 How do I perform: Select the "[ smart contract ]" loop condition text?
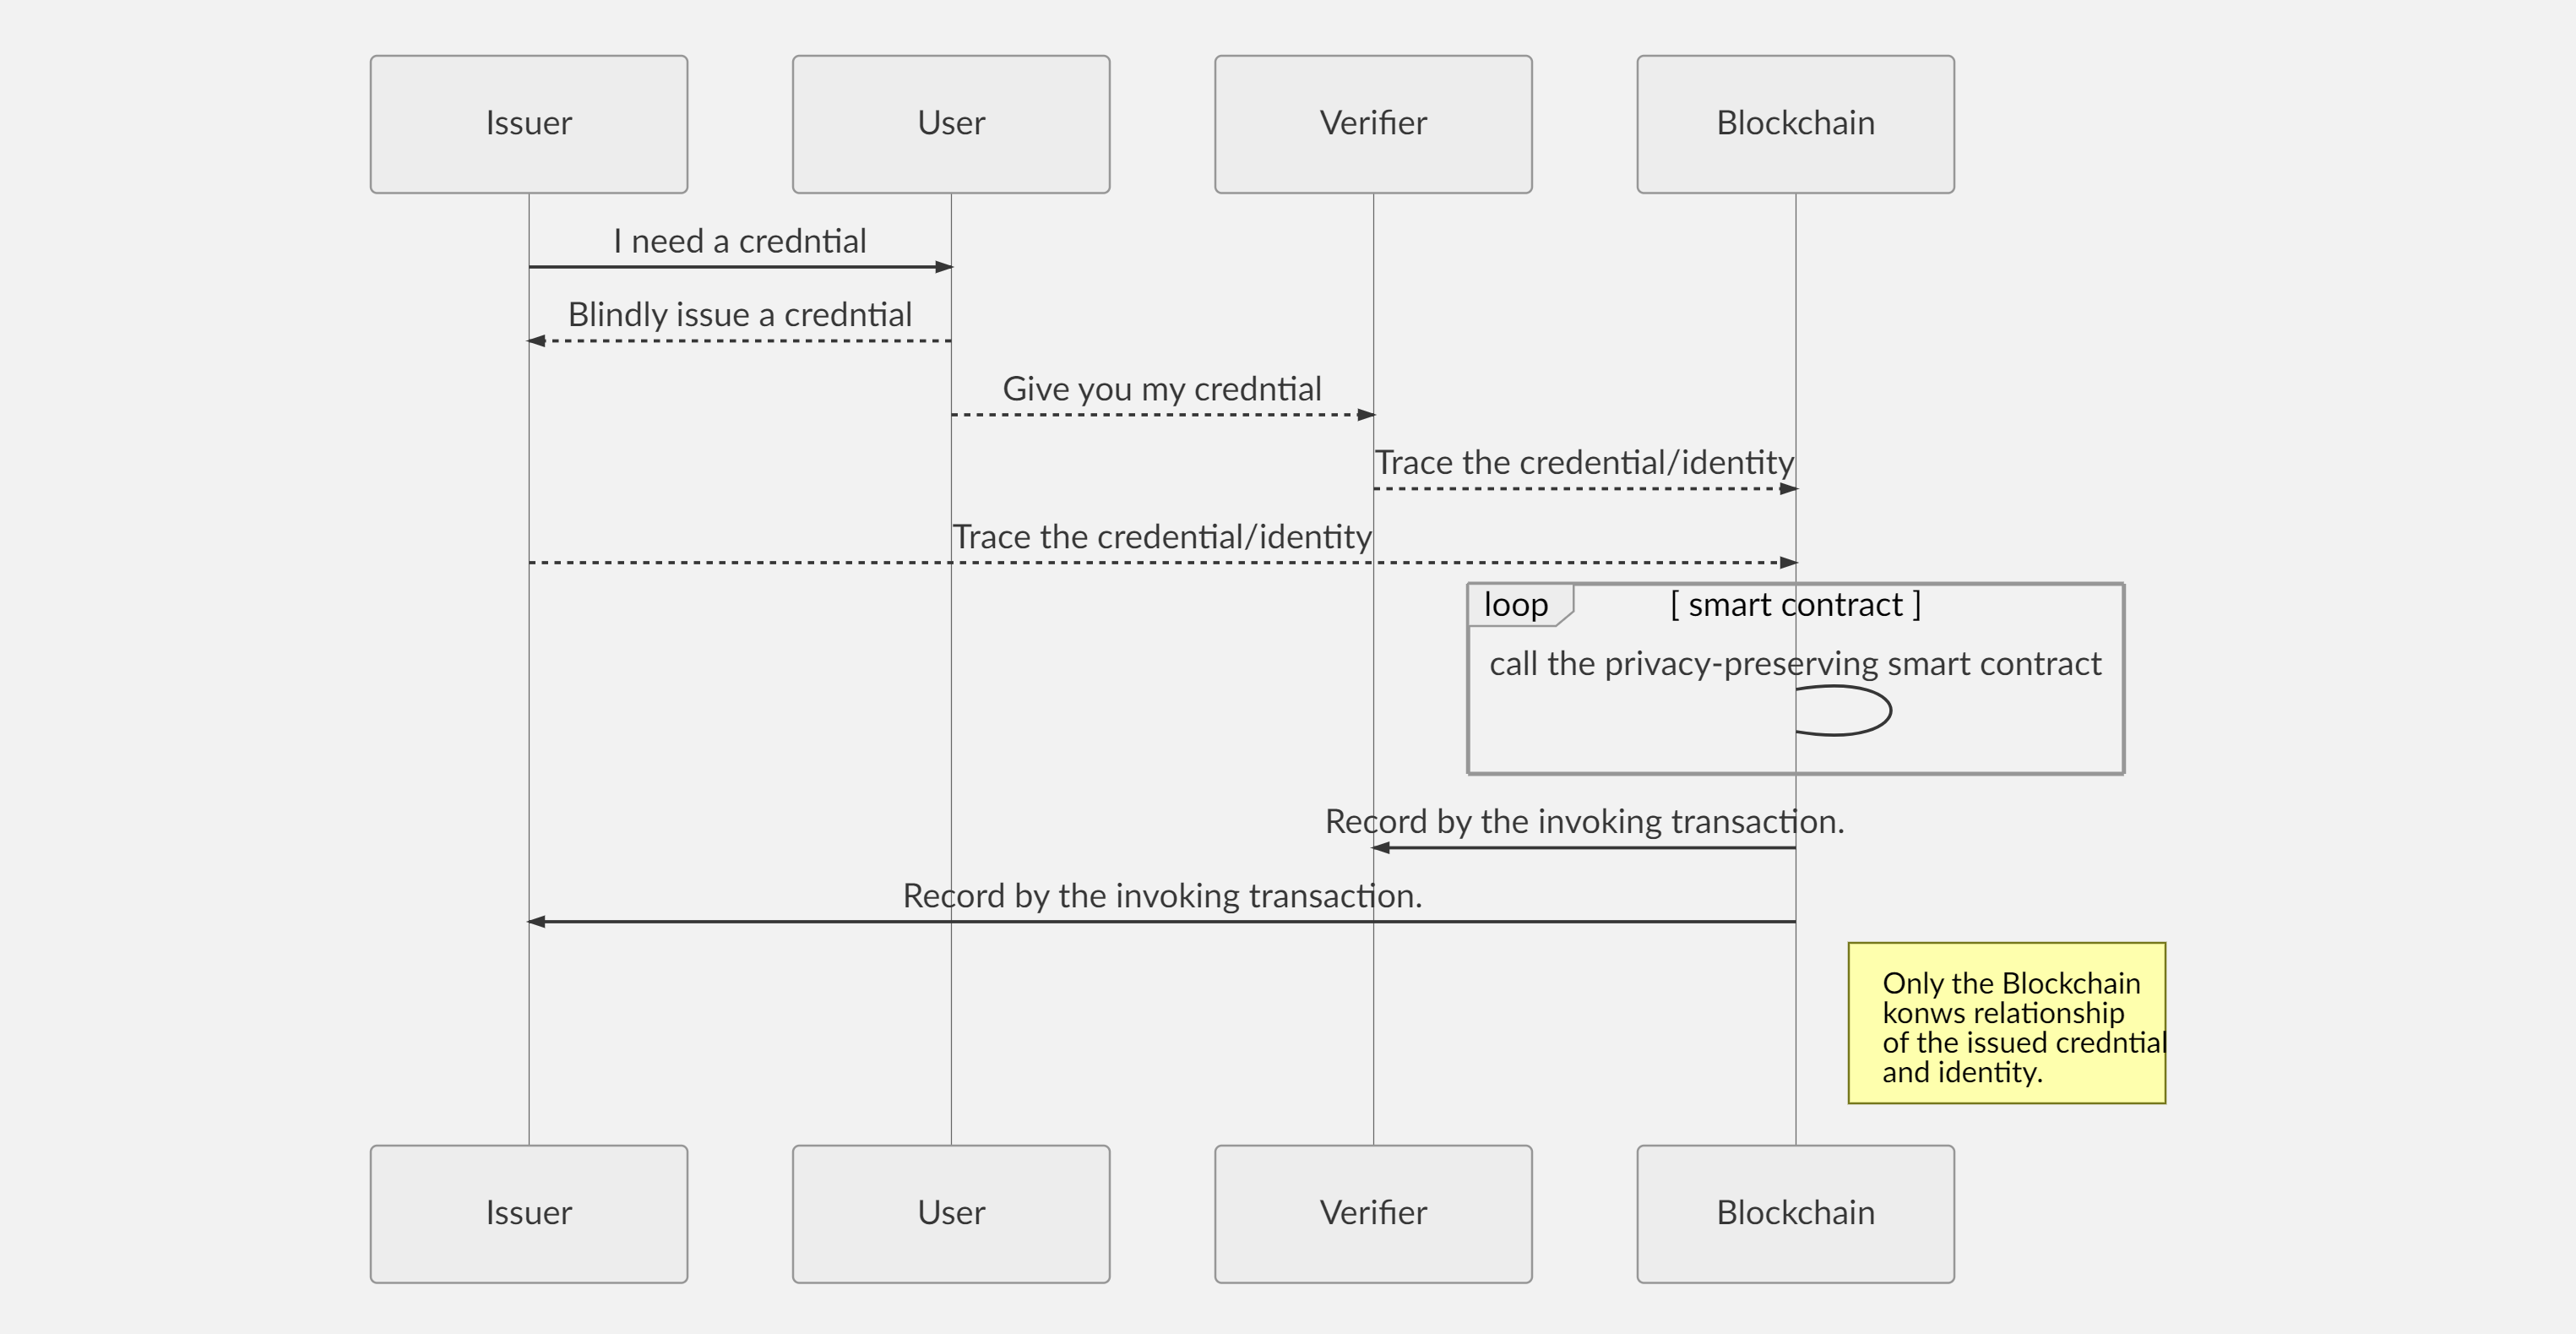[x=1795, y=605]
